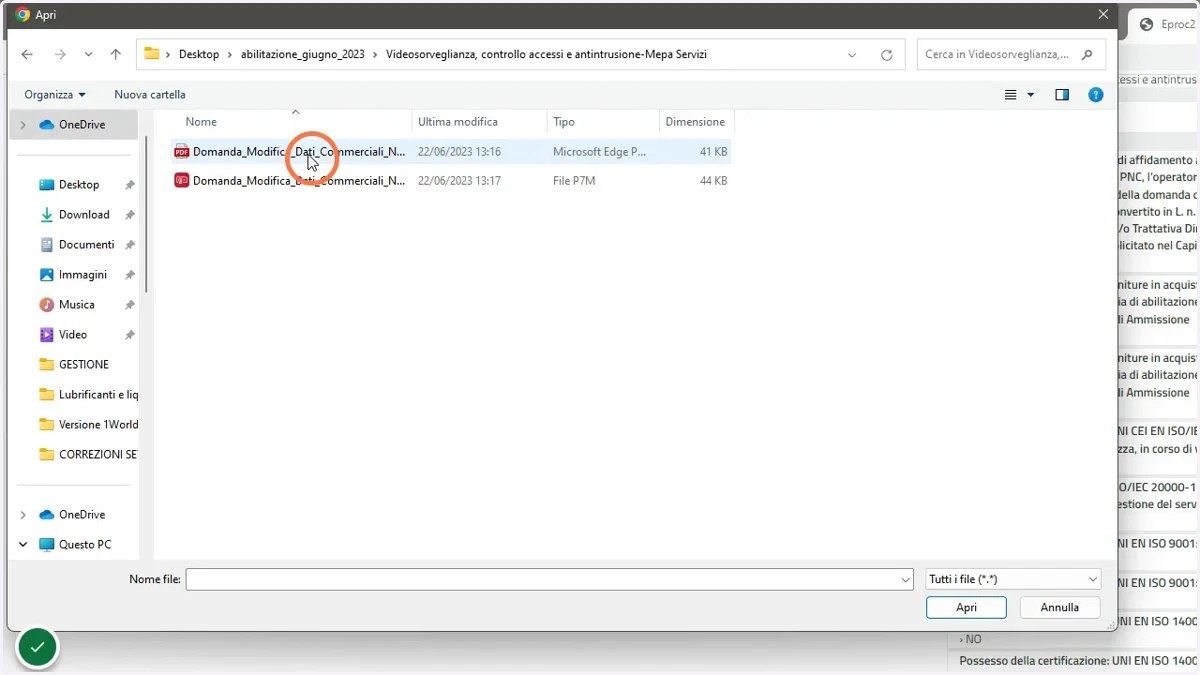Click Videosorveglianza folder segment in the breadcrumb
The image size is (1200, 675).
(546, 55)
